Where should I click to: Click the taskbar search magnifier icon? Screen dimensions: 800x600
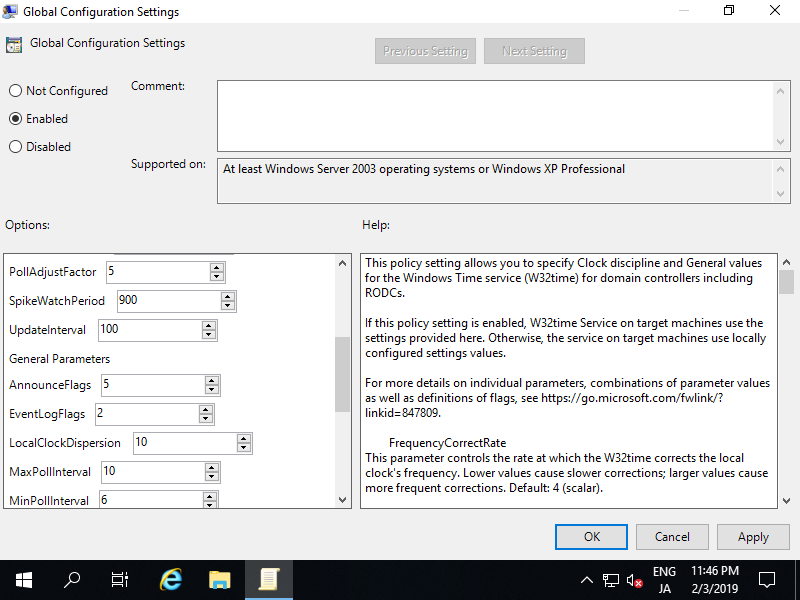click(72, 579)
